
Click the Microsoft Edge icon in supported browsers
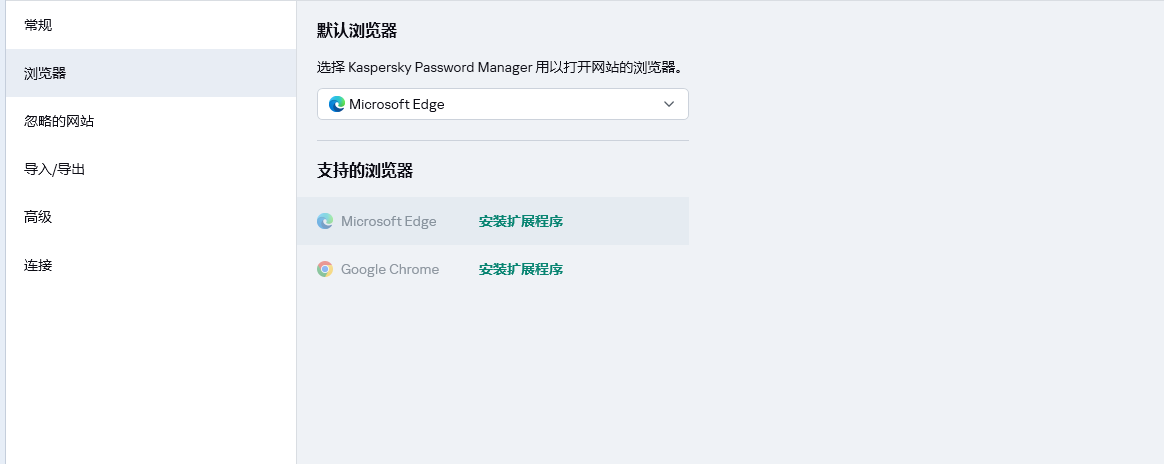(325, 221)
